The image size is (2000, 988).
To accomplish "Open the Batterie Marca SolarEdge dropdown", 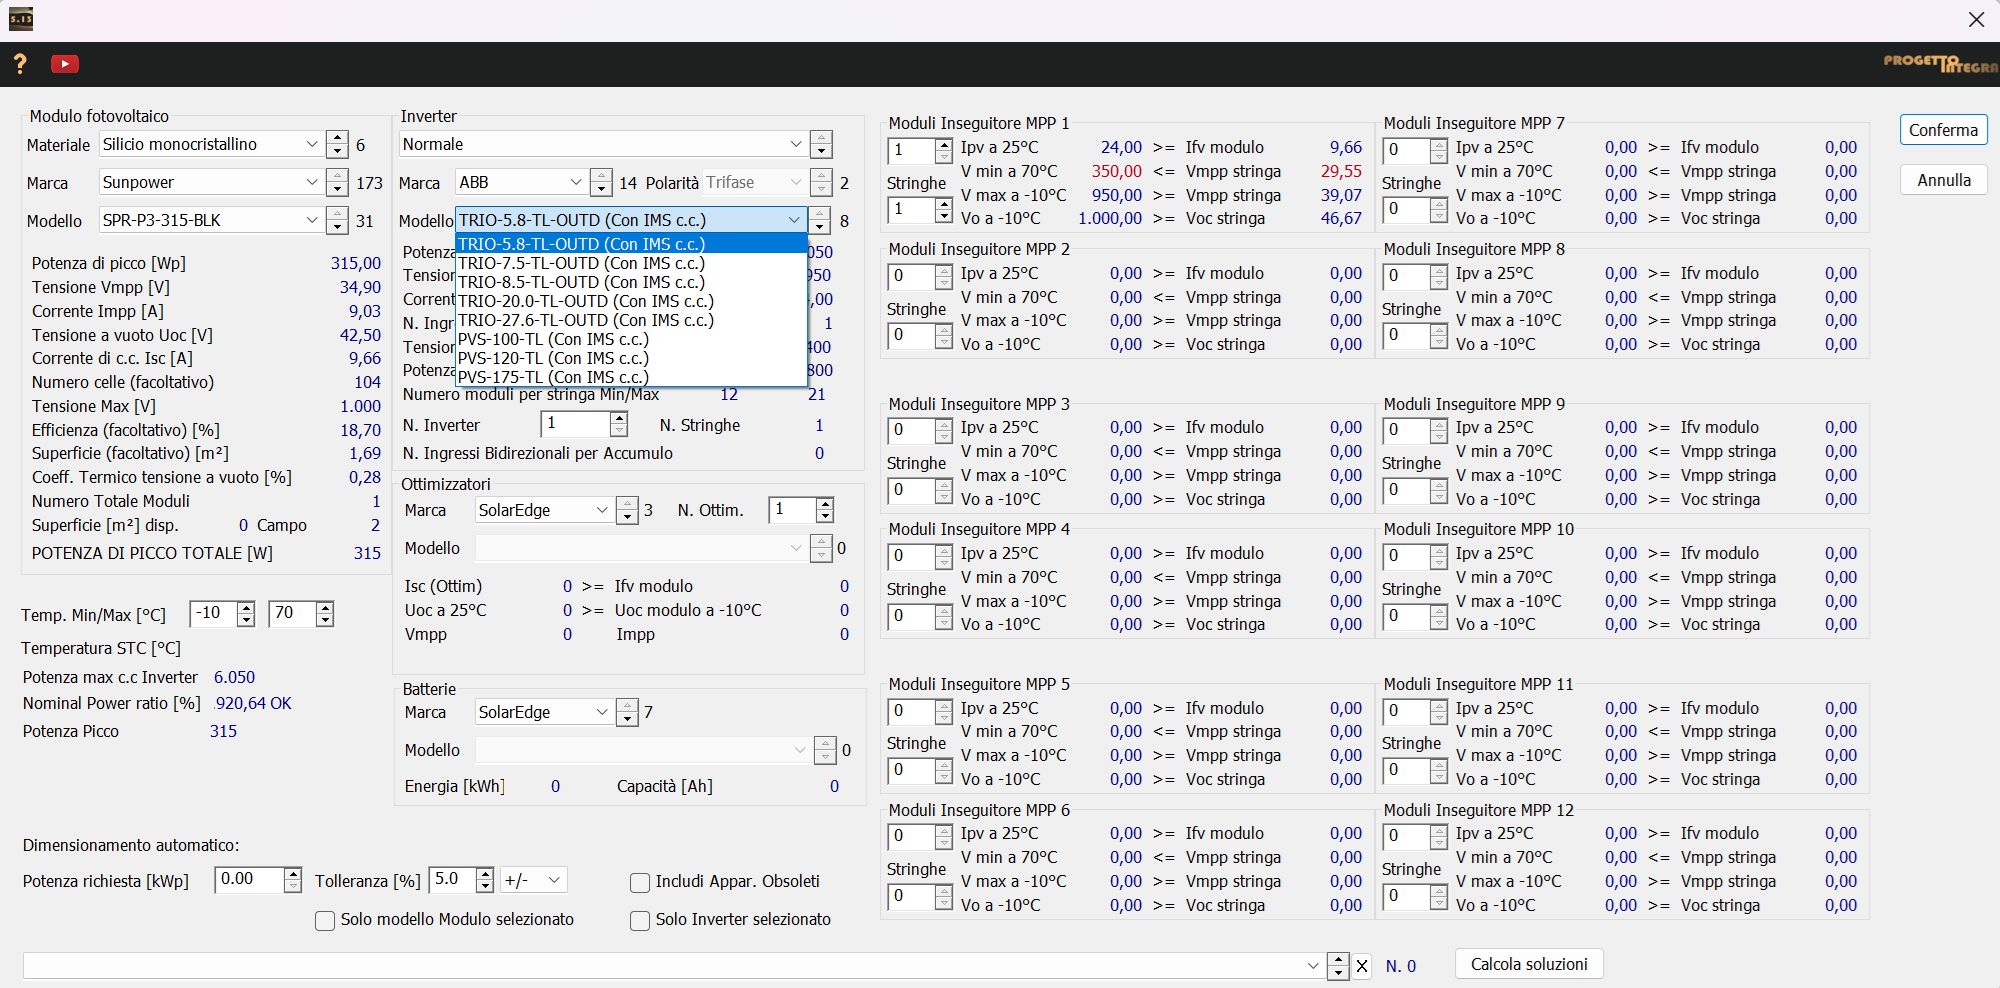I will click(543, 712).
